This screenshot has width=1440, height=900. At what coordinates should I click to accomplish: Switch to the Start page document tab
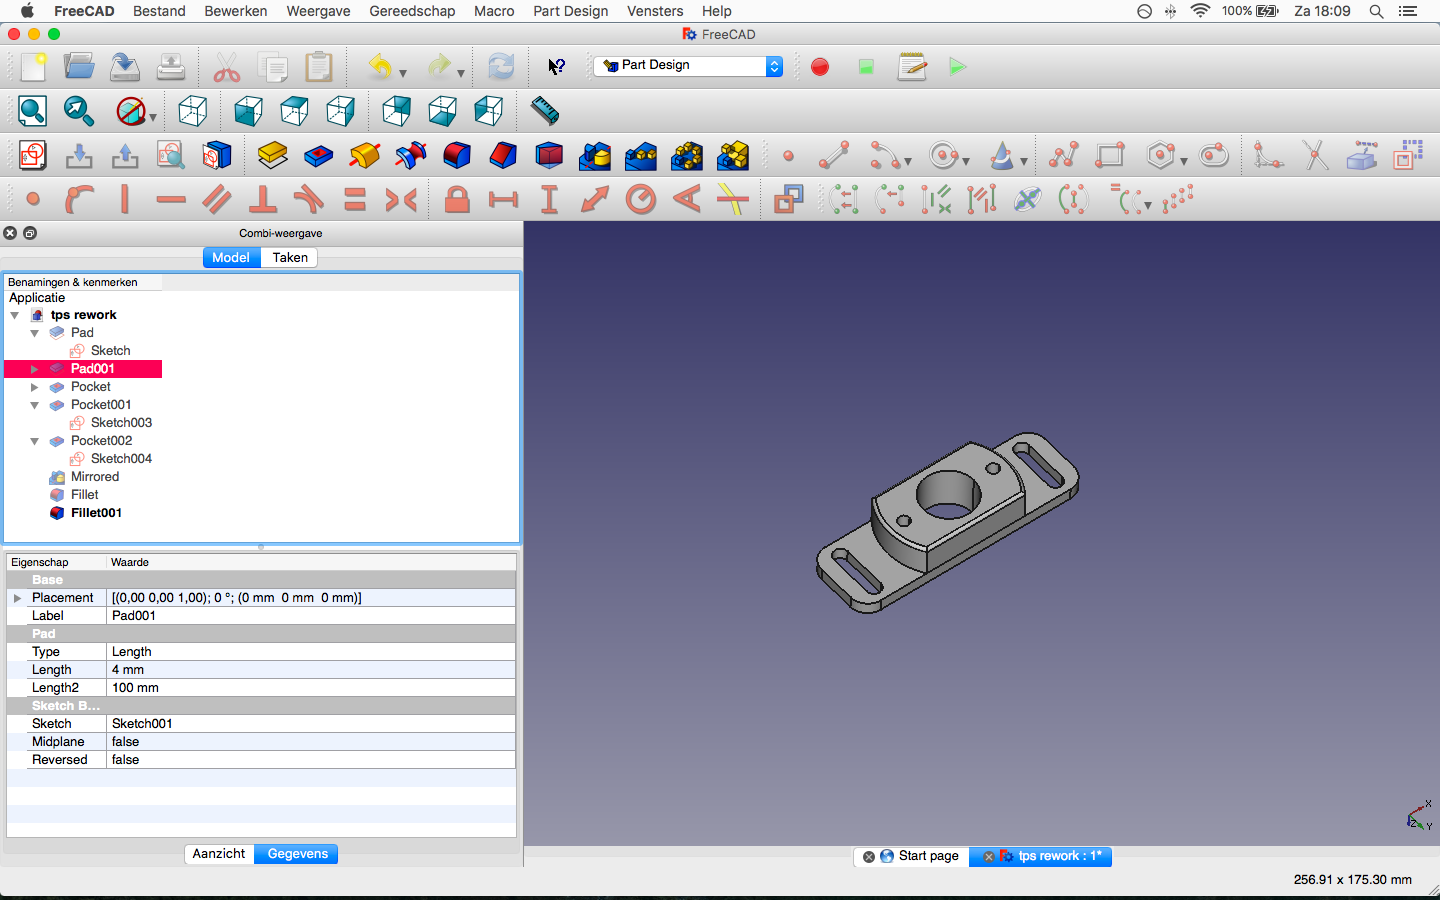tap(928, 856)
